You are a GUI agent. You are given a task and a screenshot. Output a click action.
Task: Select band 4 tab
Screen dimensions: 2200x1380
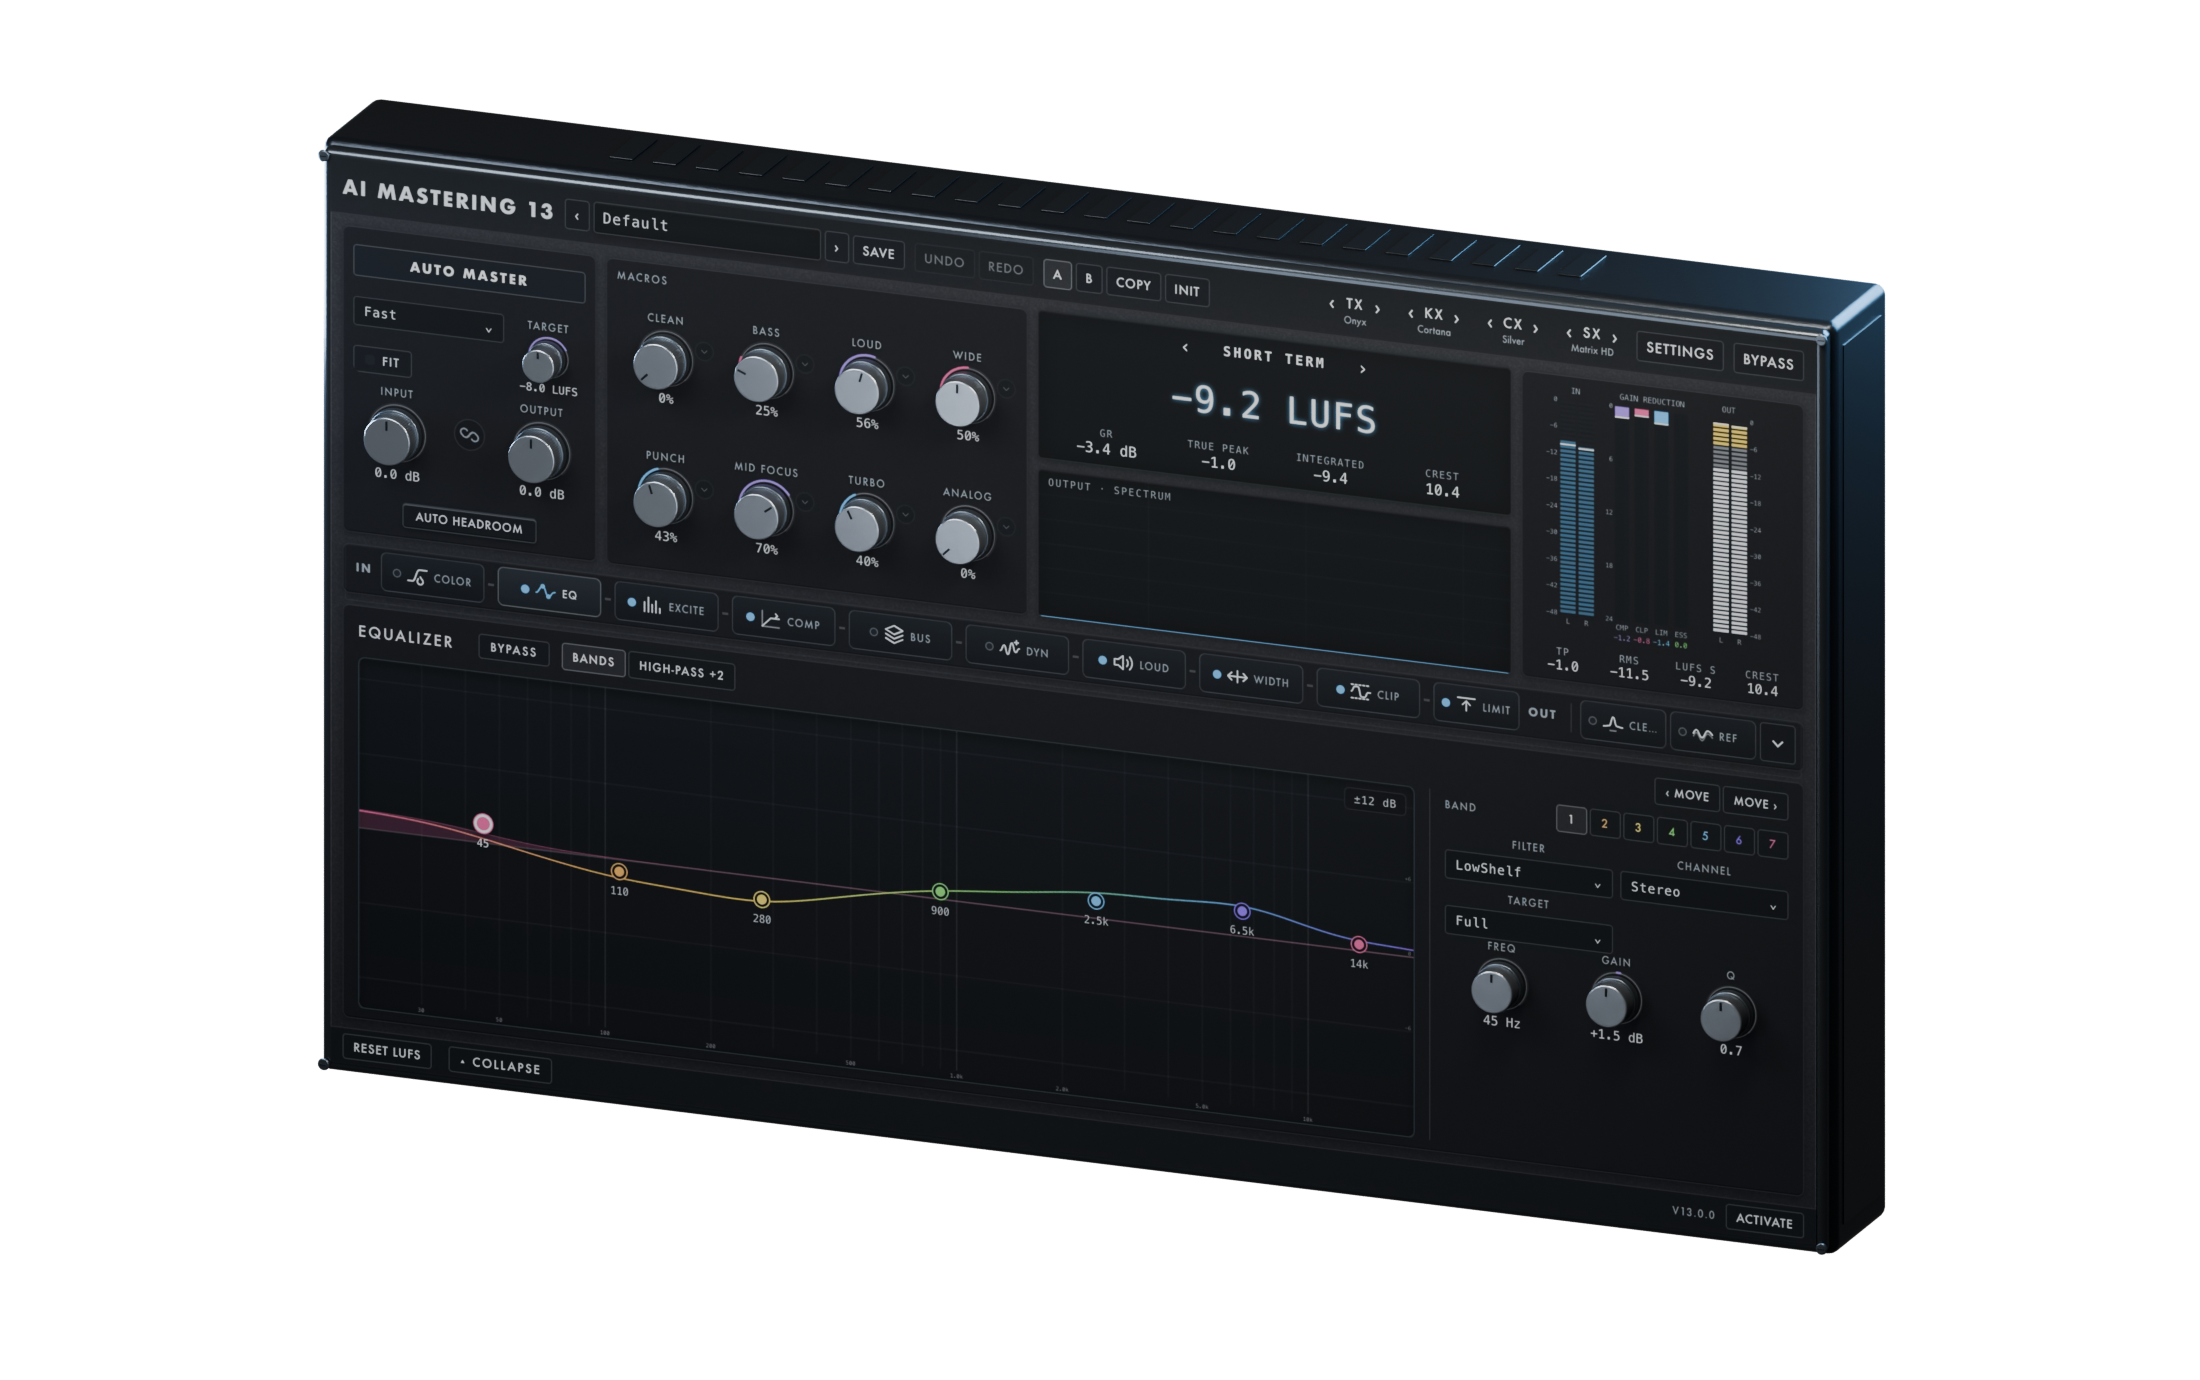click(x=1671, y=832)
